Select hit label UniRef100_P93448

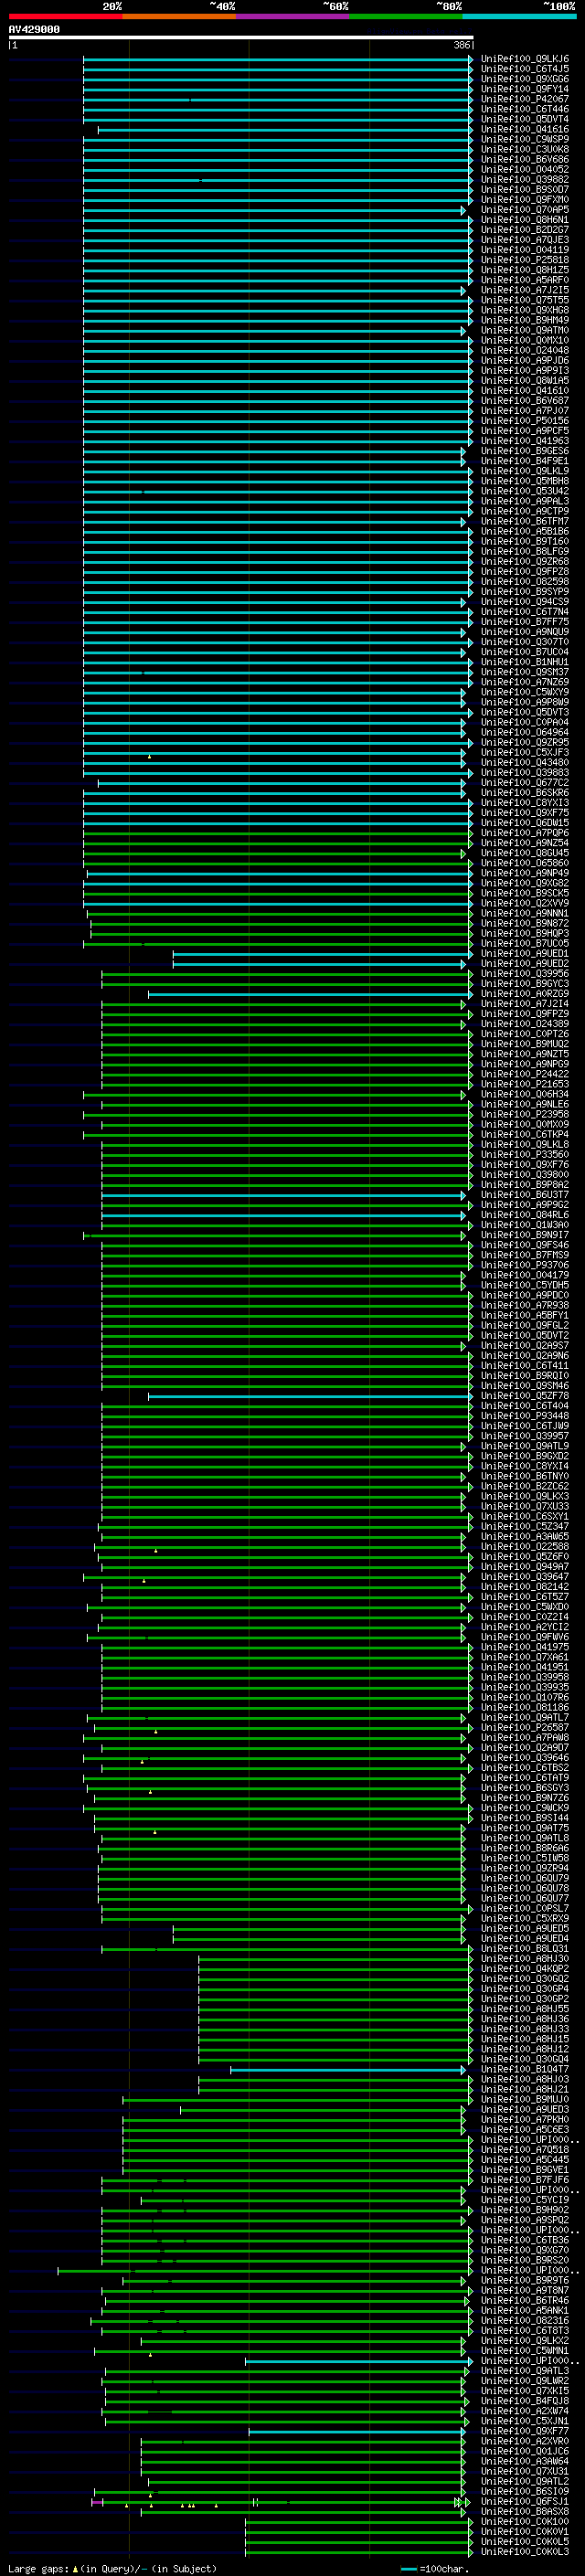(525, 1416)
